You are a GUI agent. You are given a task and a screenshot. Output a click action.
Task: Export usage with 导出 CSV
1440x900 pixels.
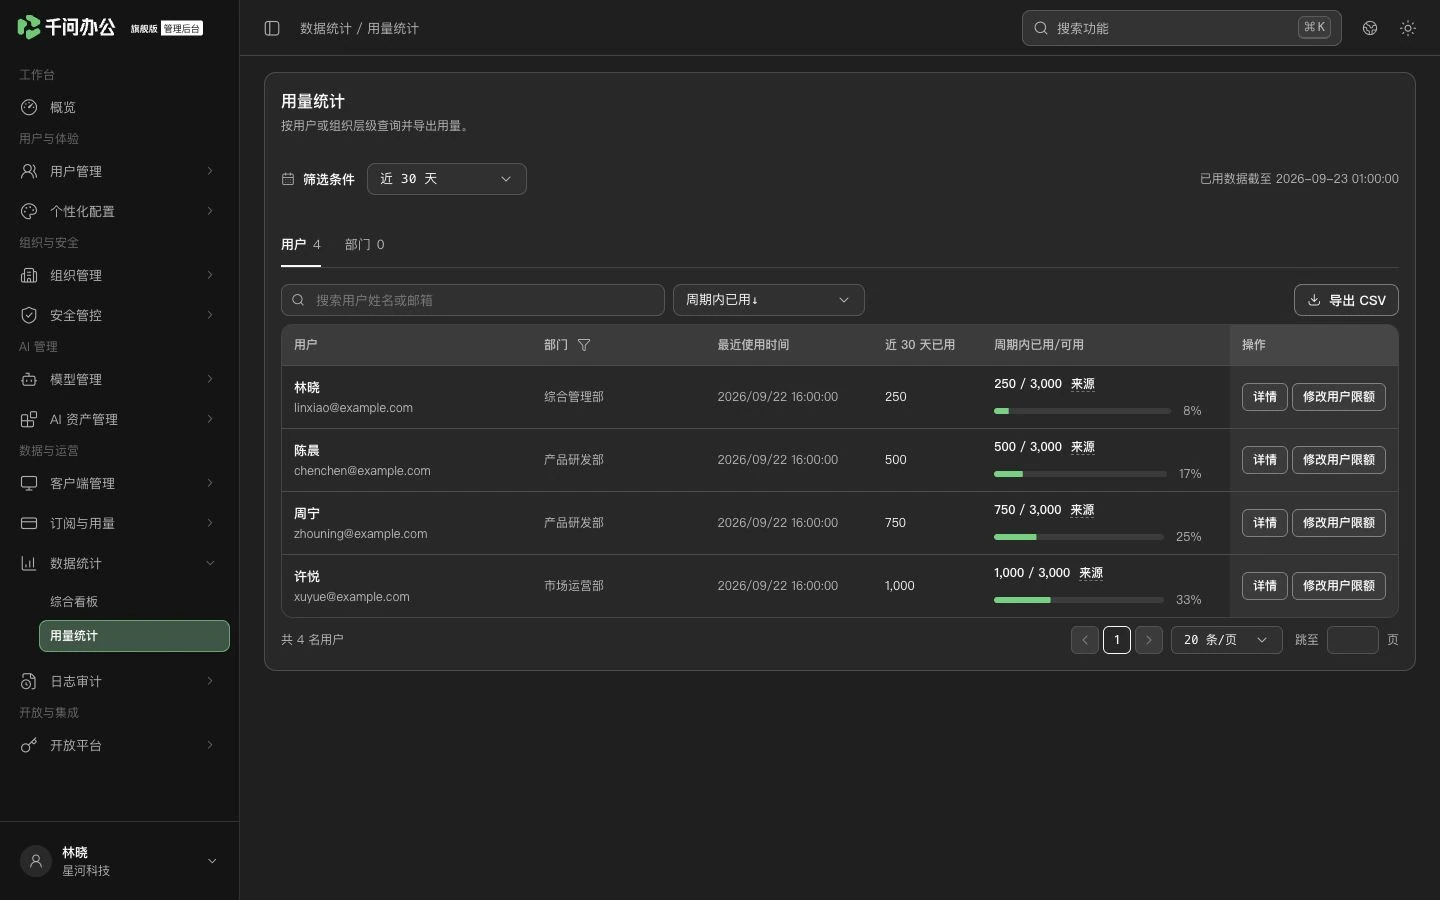tap(1346, 300)
